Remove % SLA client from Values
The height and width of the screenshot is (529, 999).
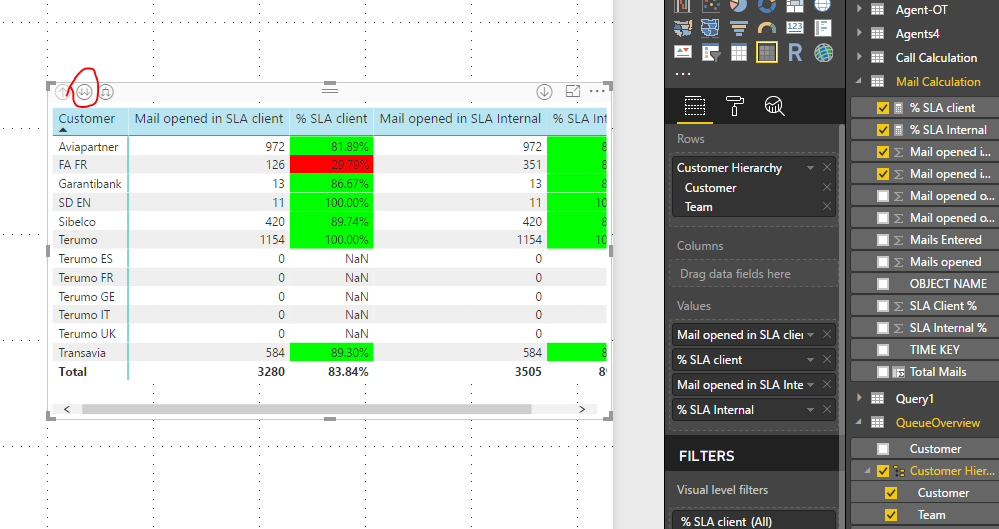[827, 359]
